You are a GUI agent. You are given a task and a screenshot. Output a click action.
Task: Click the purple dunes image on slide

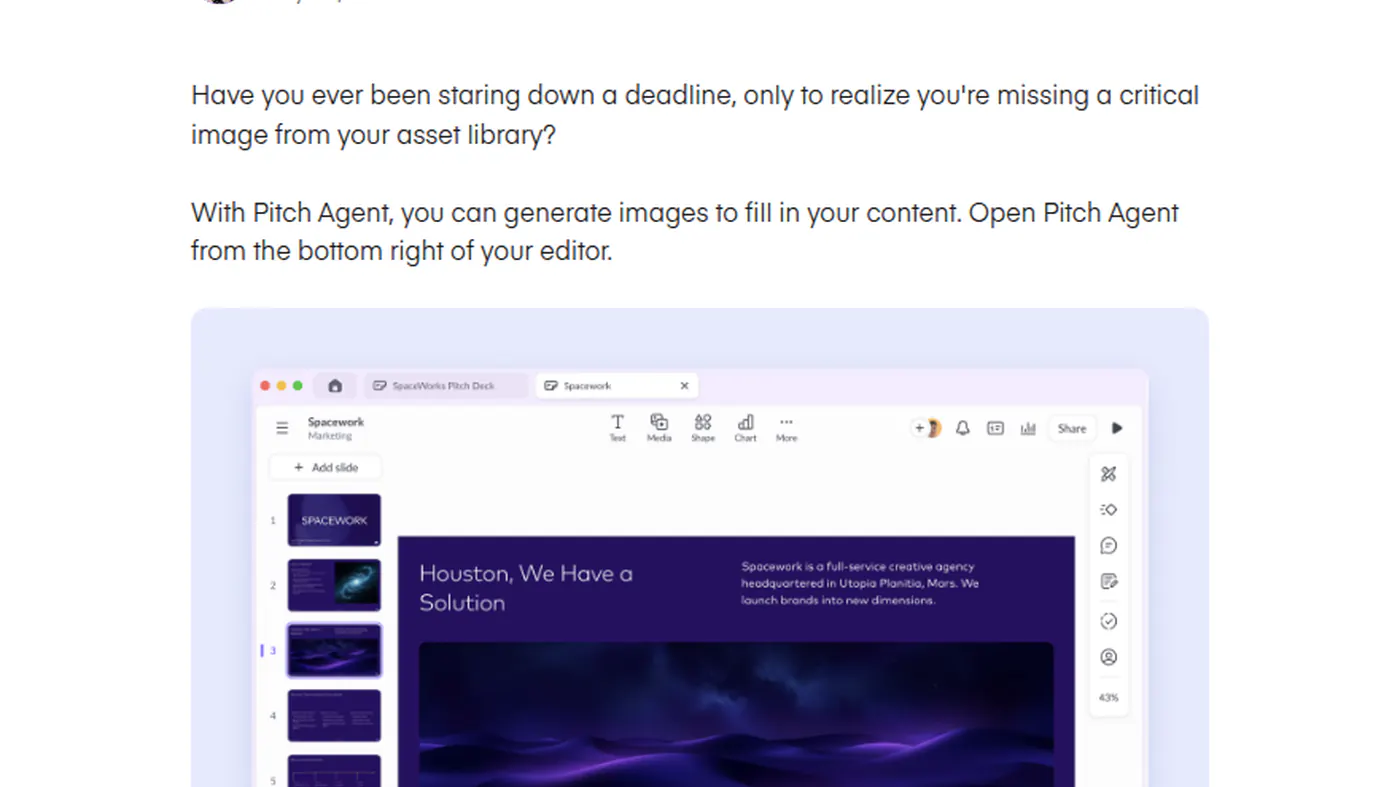tap(736, 714)
